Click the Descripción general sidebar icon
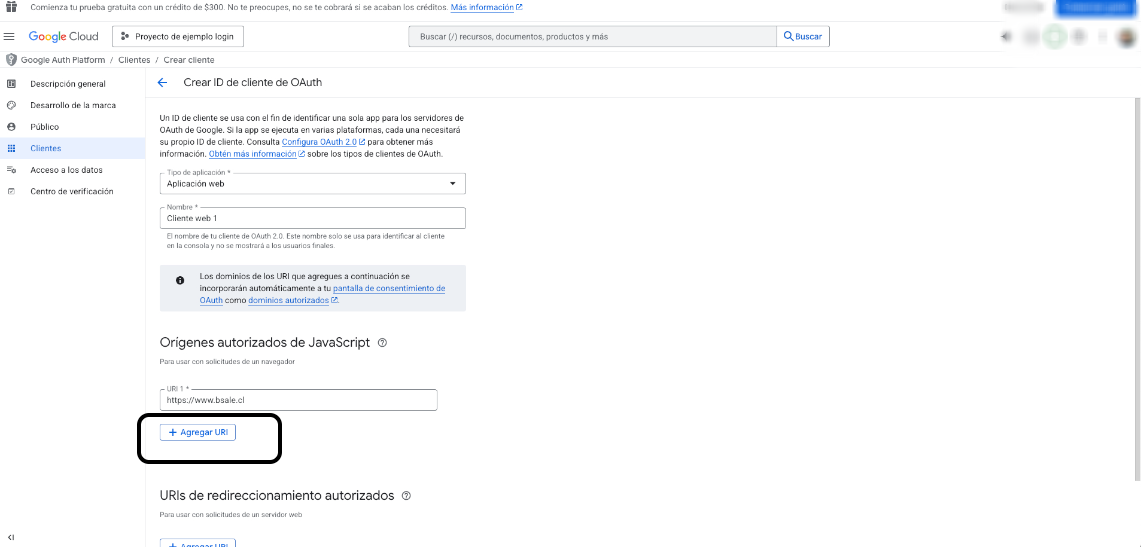This screenshot has width=1141, height=547. 11,84
